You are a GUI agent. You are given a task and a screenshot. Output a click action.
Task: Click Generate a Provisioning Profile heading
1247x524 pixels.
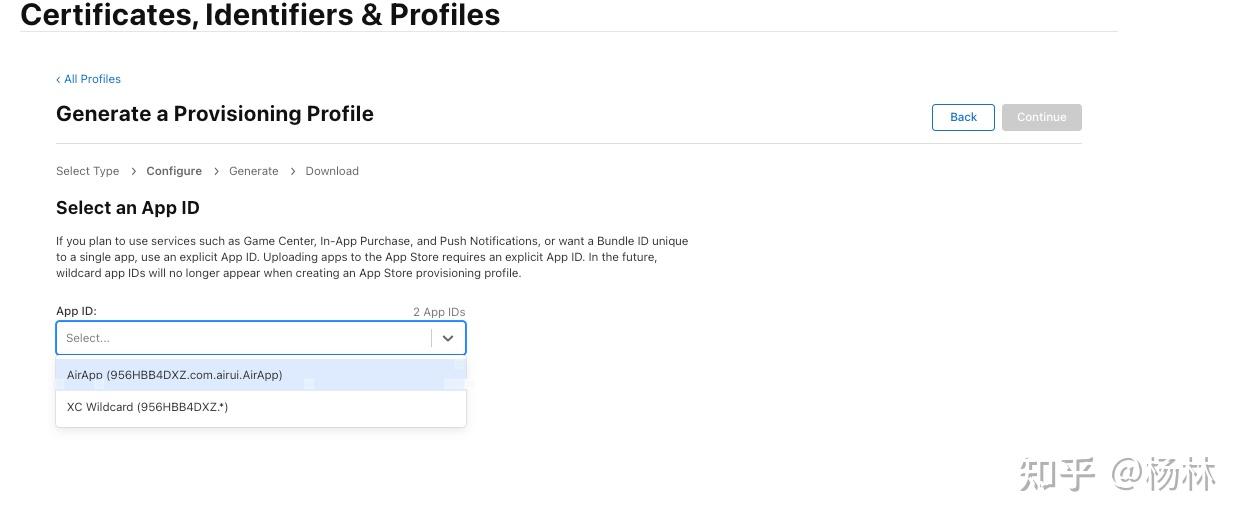(x=215, y=114)
